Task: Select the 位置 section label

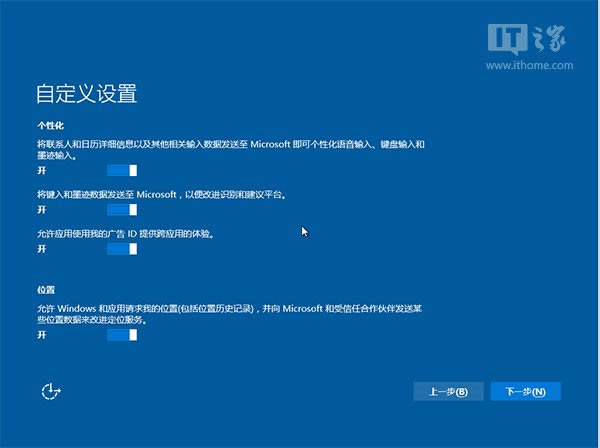Action: pos(46,290)
